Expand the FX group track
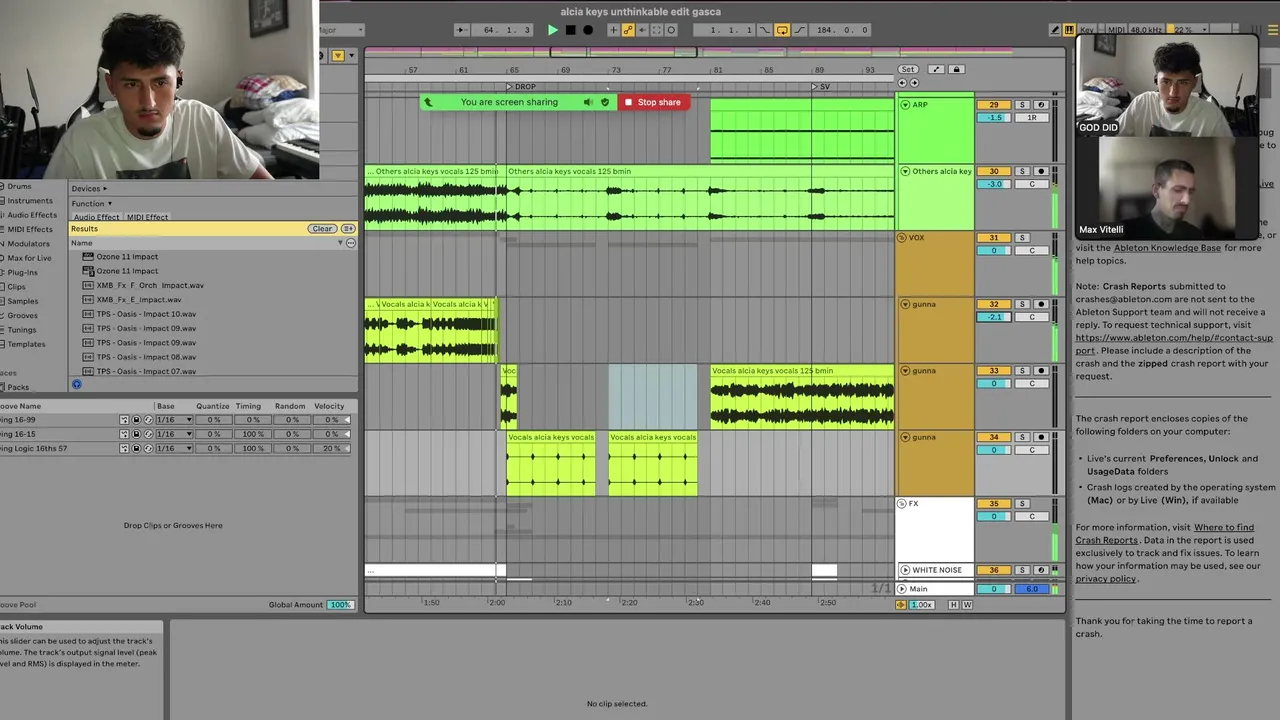This screenshot has width=1280, height=720. pos(902,504)
